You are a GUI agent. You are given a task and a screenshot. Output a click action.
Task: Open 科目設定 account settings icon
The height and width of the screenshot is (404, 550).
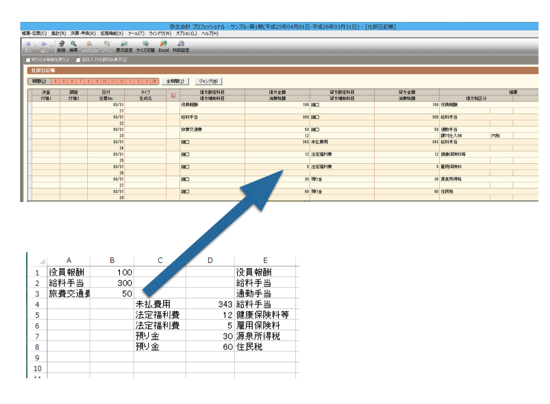[x=181, y=44]
